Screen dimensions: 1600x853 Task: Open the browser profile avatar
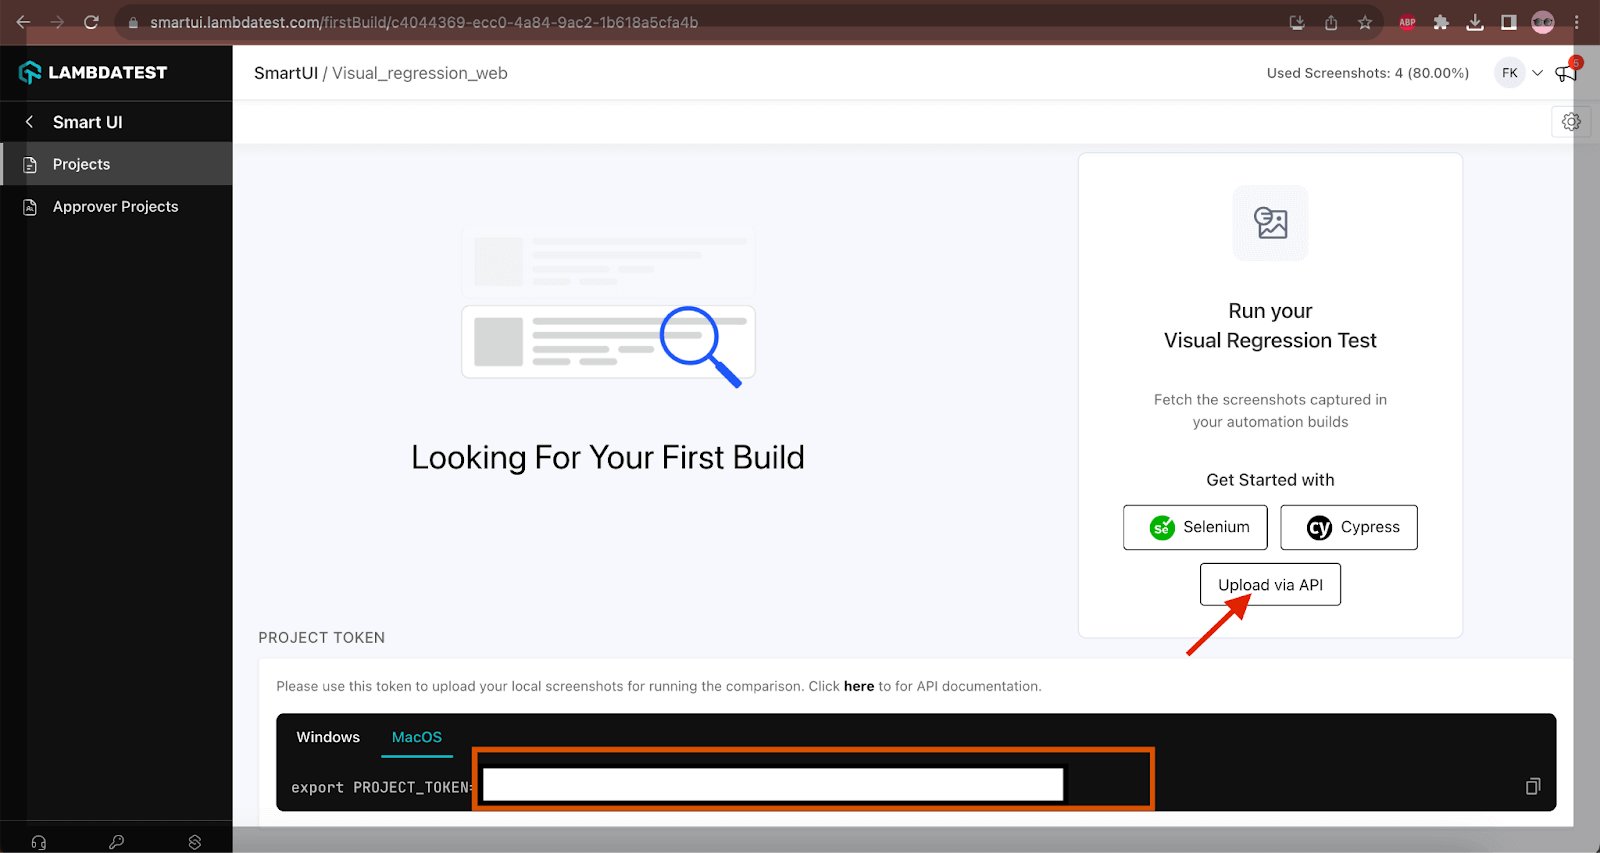1543,22
